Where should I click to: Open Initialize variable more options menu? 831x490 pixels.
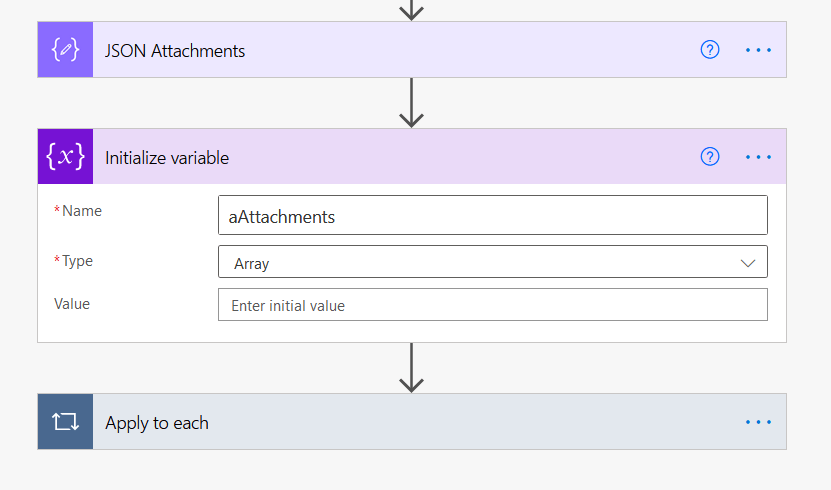click(759, 157)
